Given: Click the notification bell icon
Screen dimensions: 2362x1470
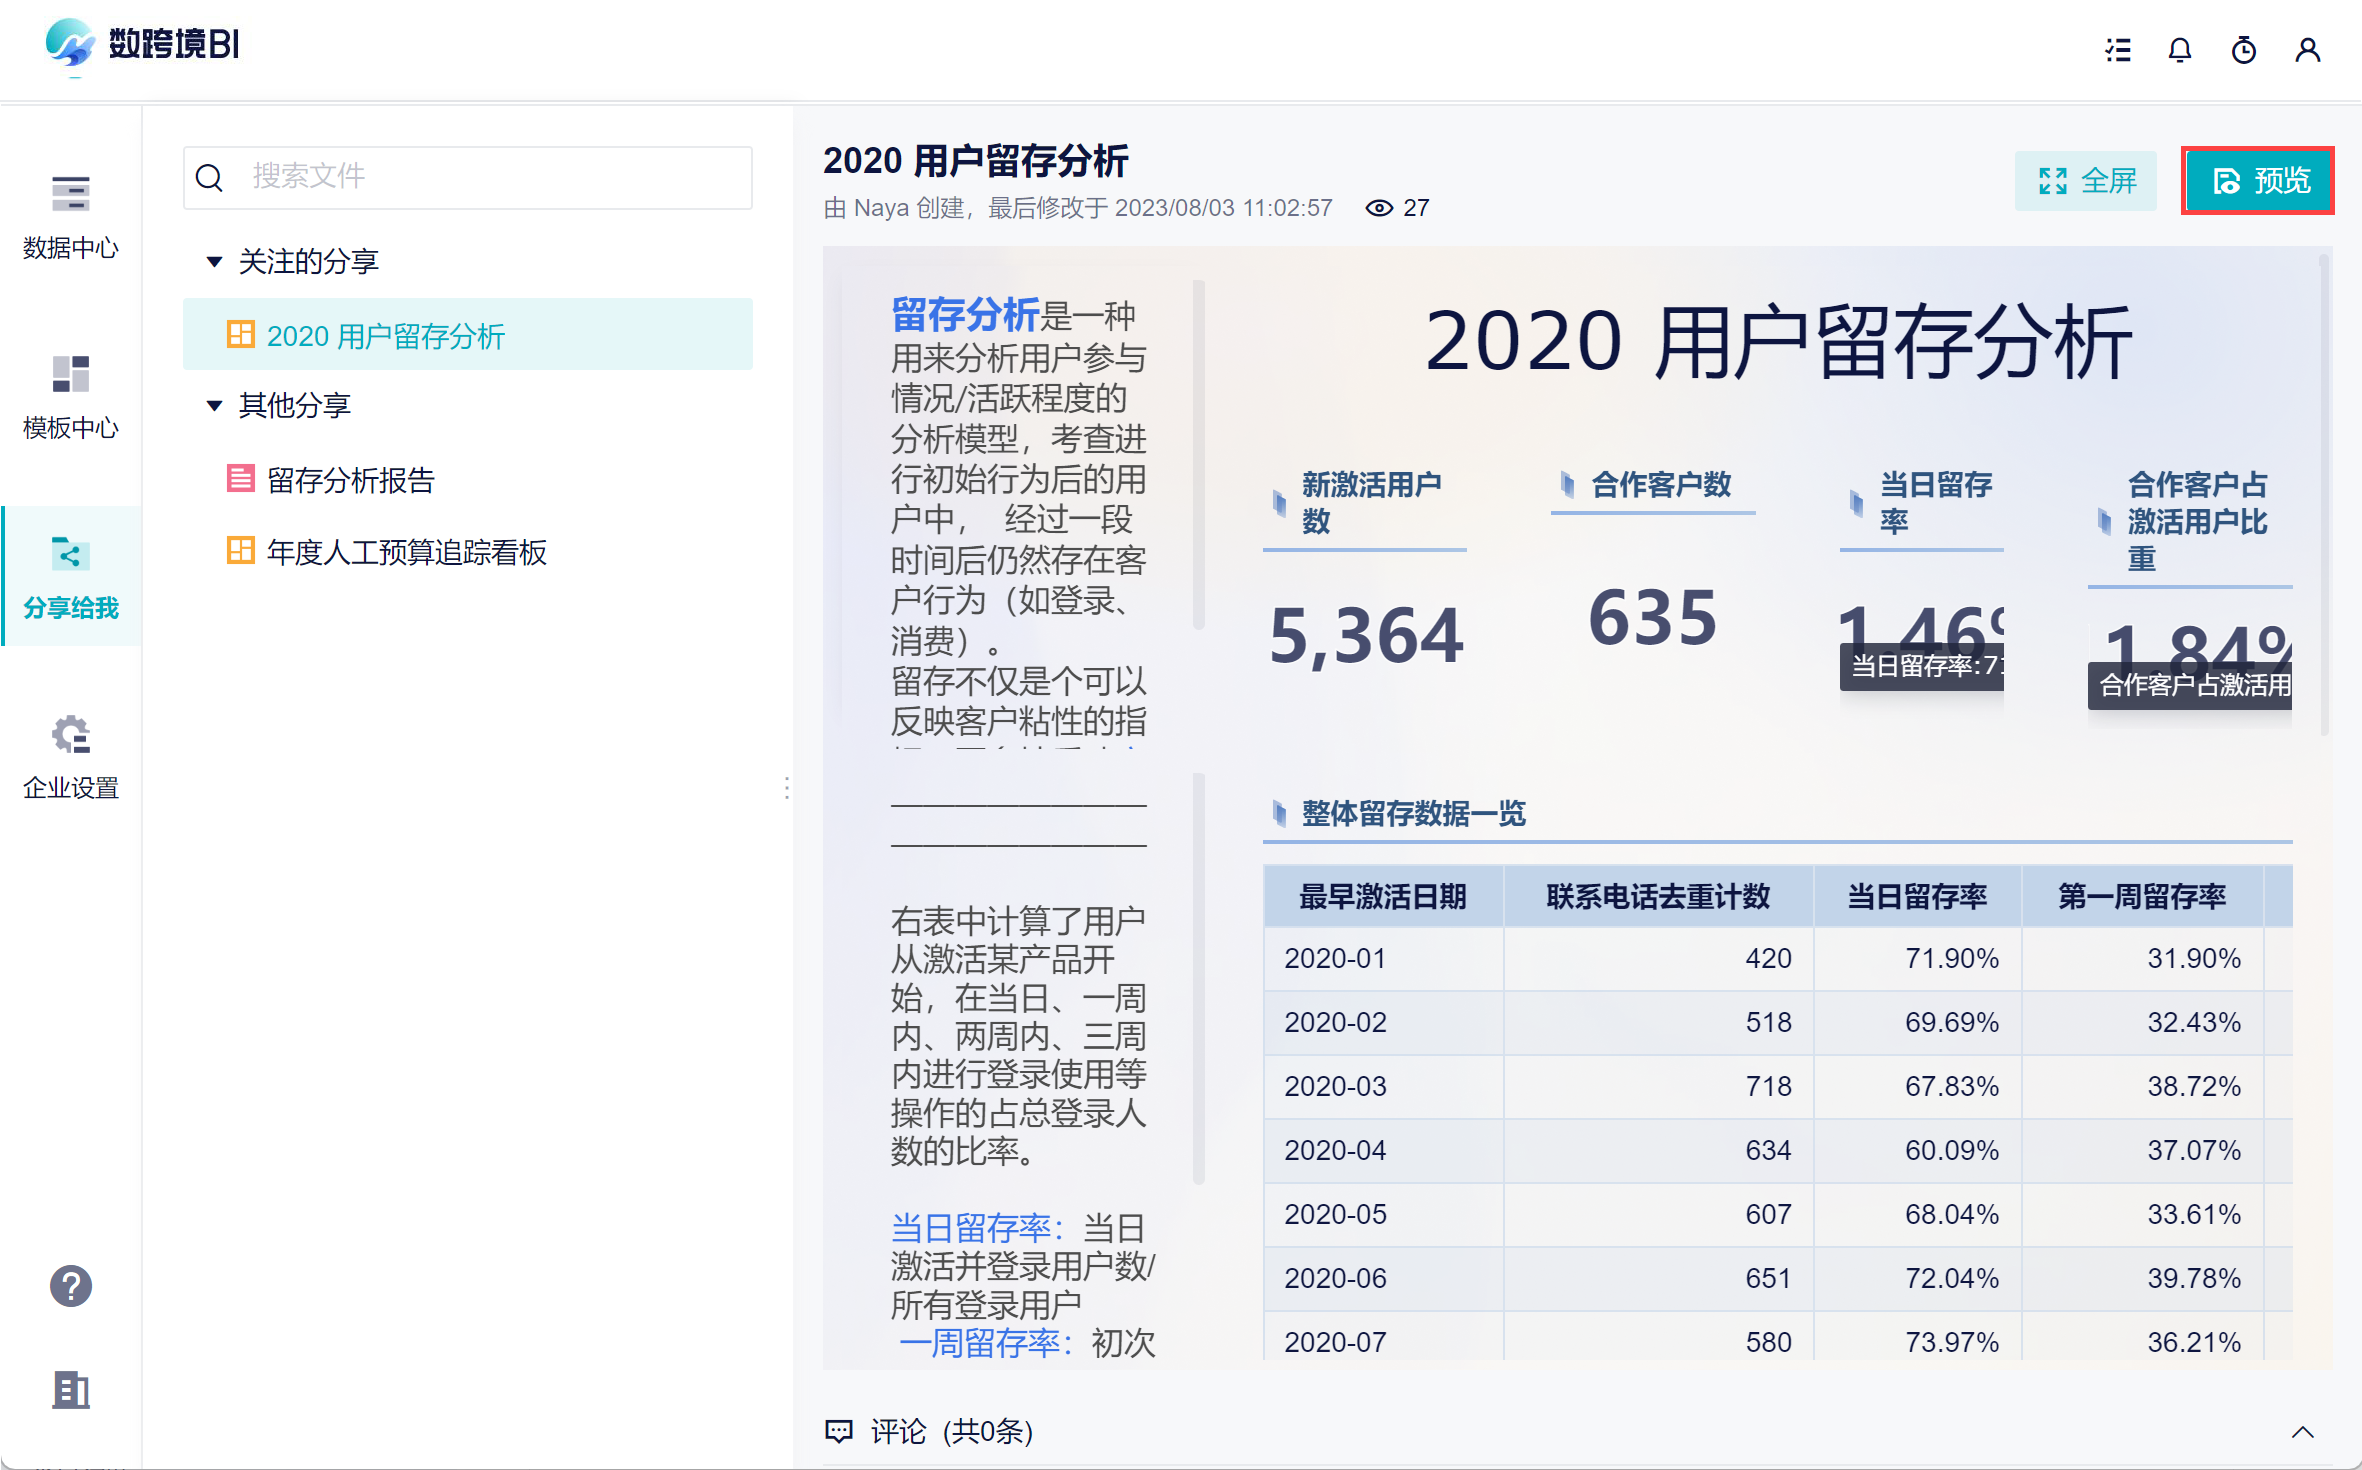Looking at the screenshot, I should (x=2180, y=50).
